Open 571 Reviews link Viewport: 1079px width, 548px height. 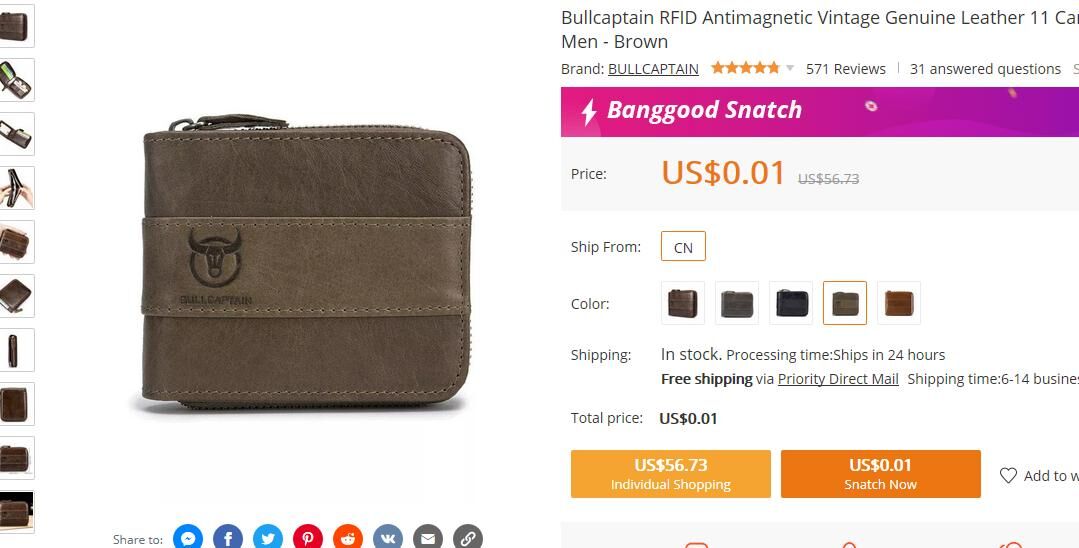pos(846,69)
